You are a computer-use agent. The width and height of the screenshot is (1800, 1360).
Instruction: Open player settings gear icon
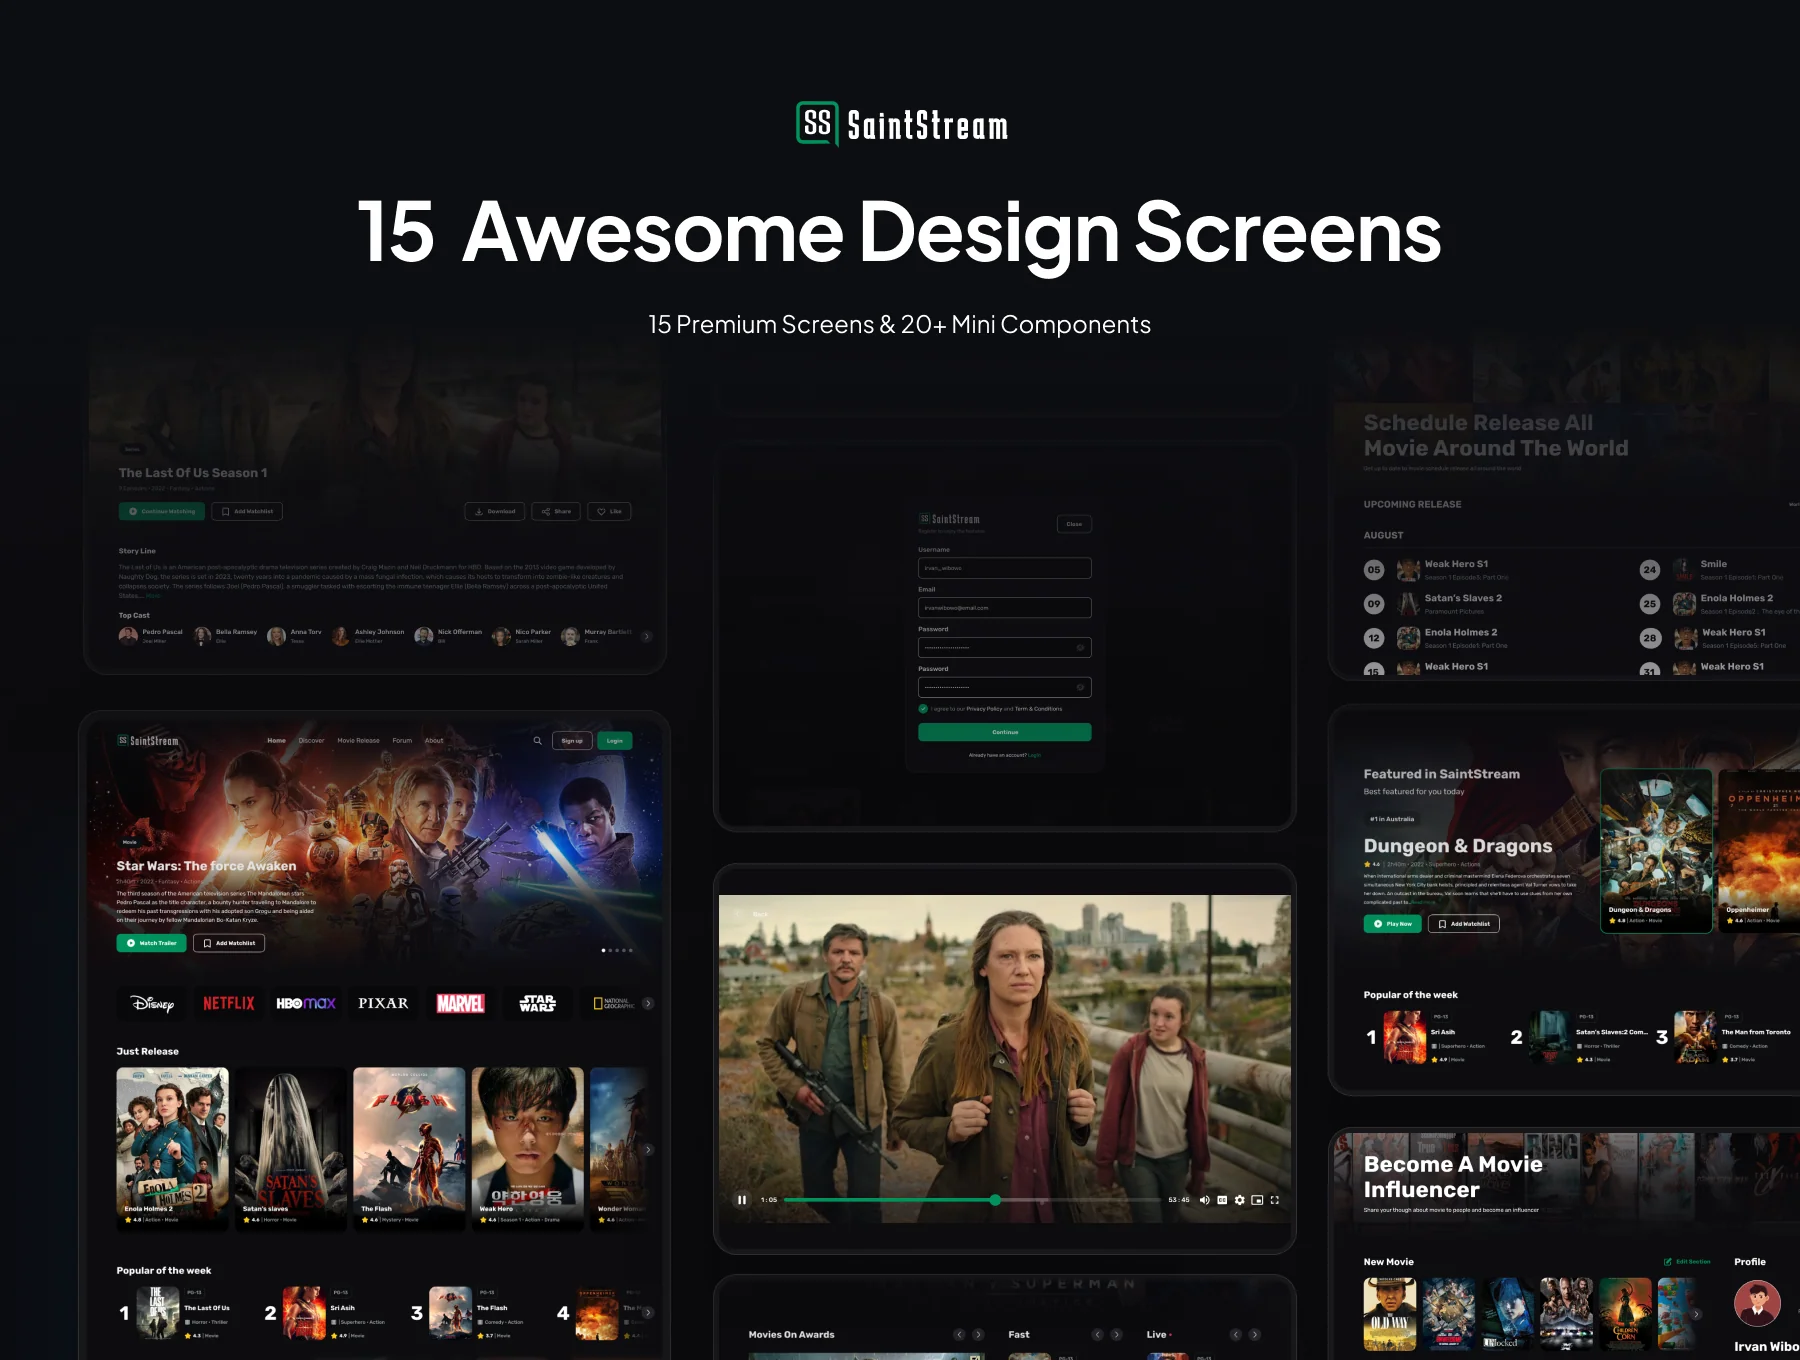pos(1240,1200)
